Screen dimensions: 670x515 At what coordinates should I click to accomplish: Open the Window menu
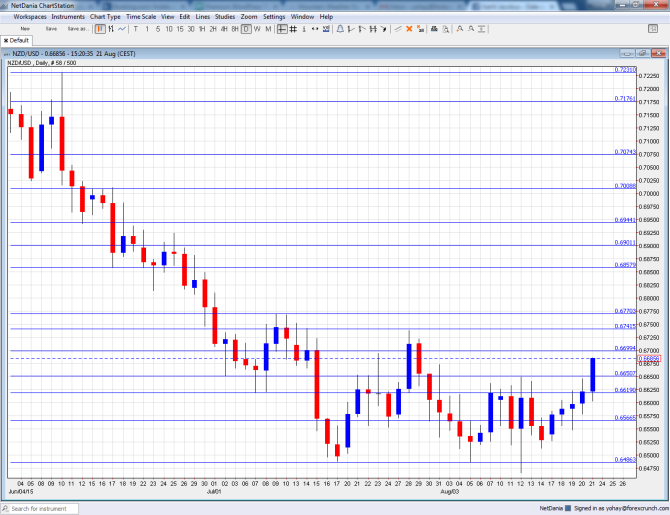302,17
